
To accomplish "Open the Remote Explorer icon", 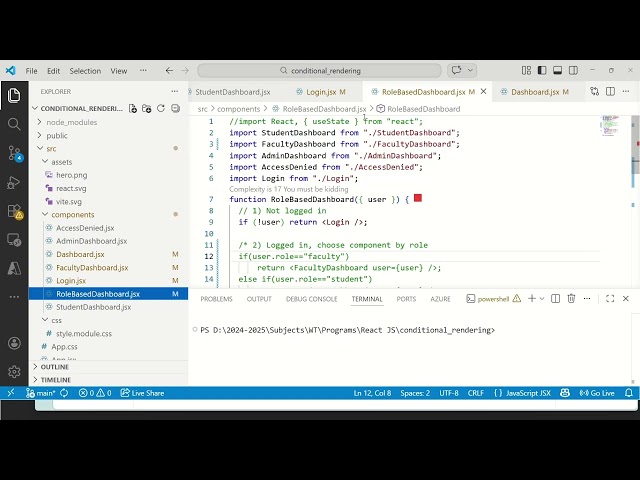I will pyautogui.click(x=14, y=240).
